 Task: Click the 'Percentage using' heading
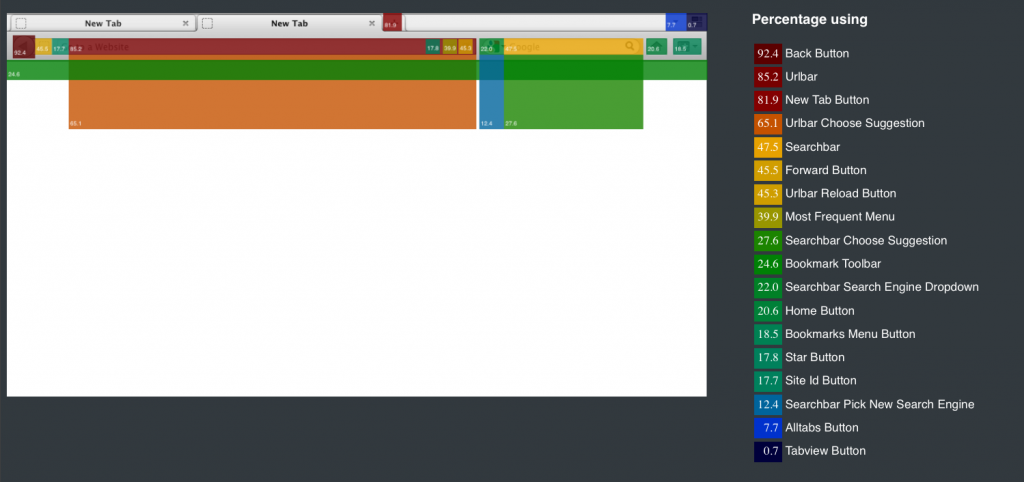[810, 20]
